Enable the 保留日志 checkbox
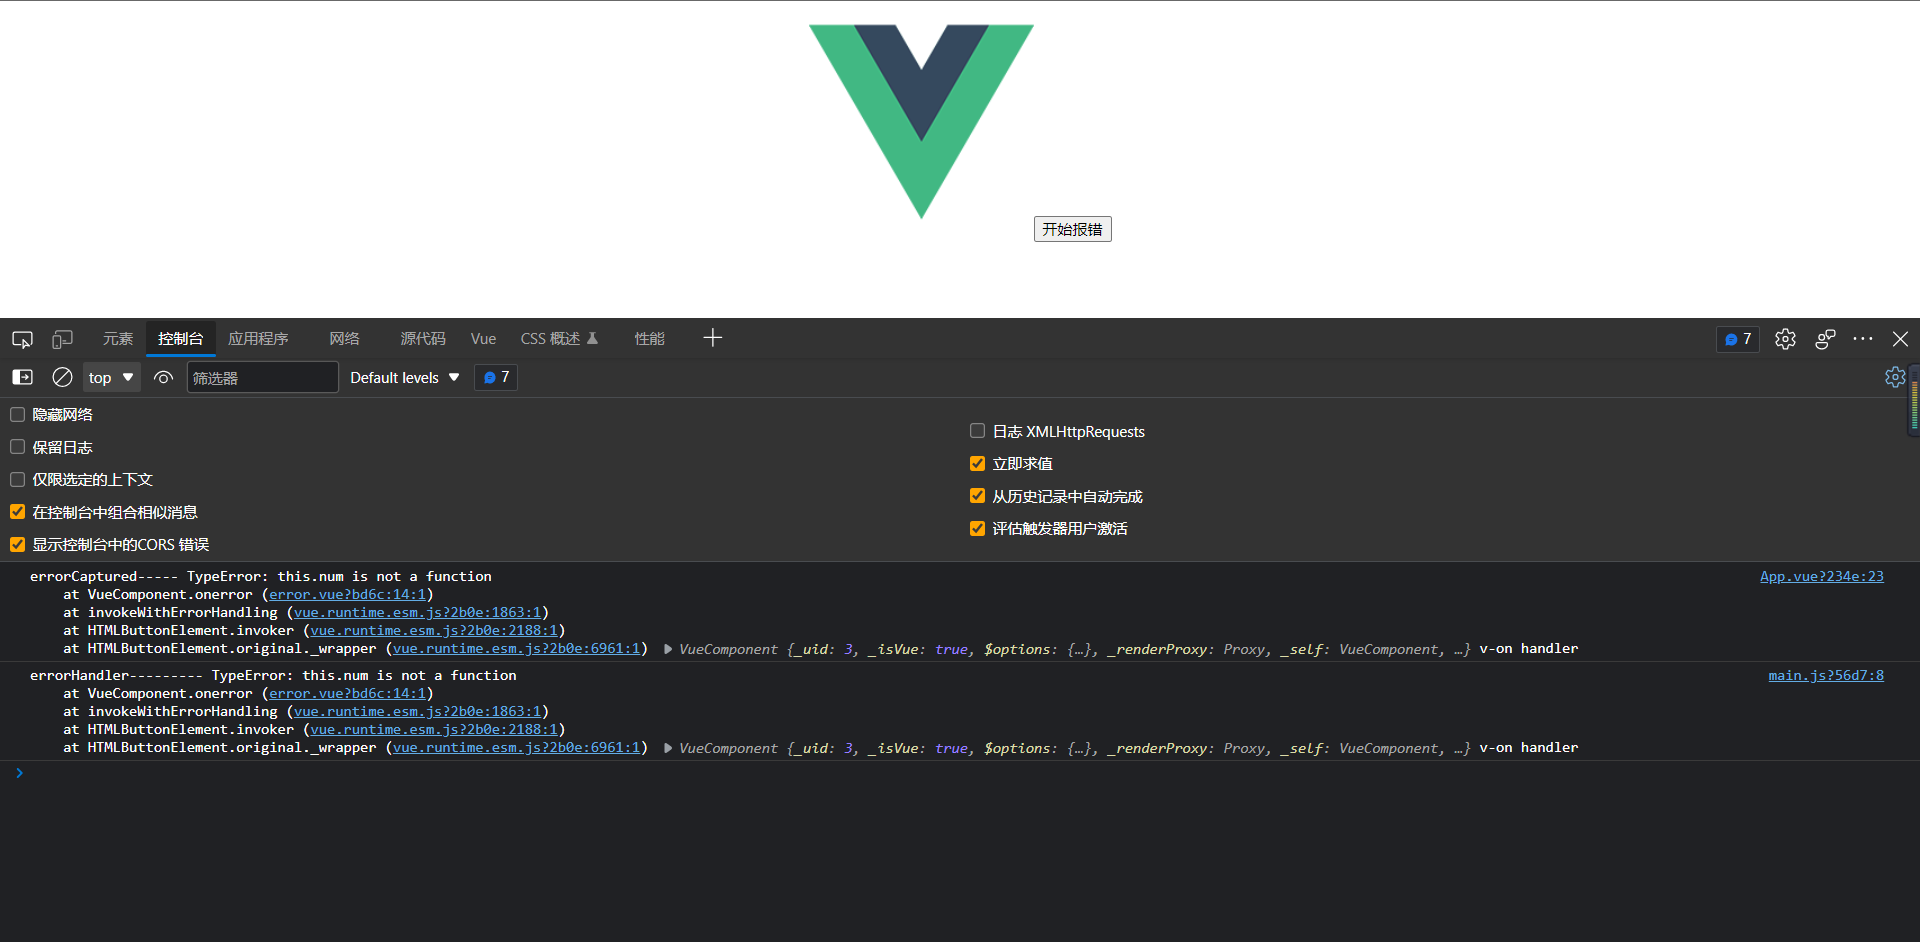 click(17, 446)
